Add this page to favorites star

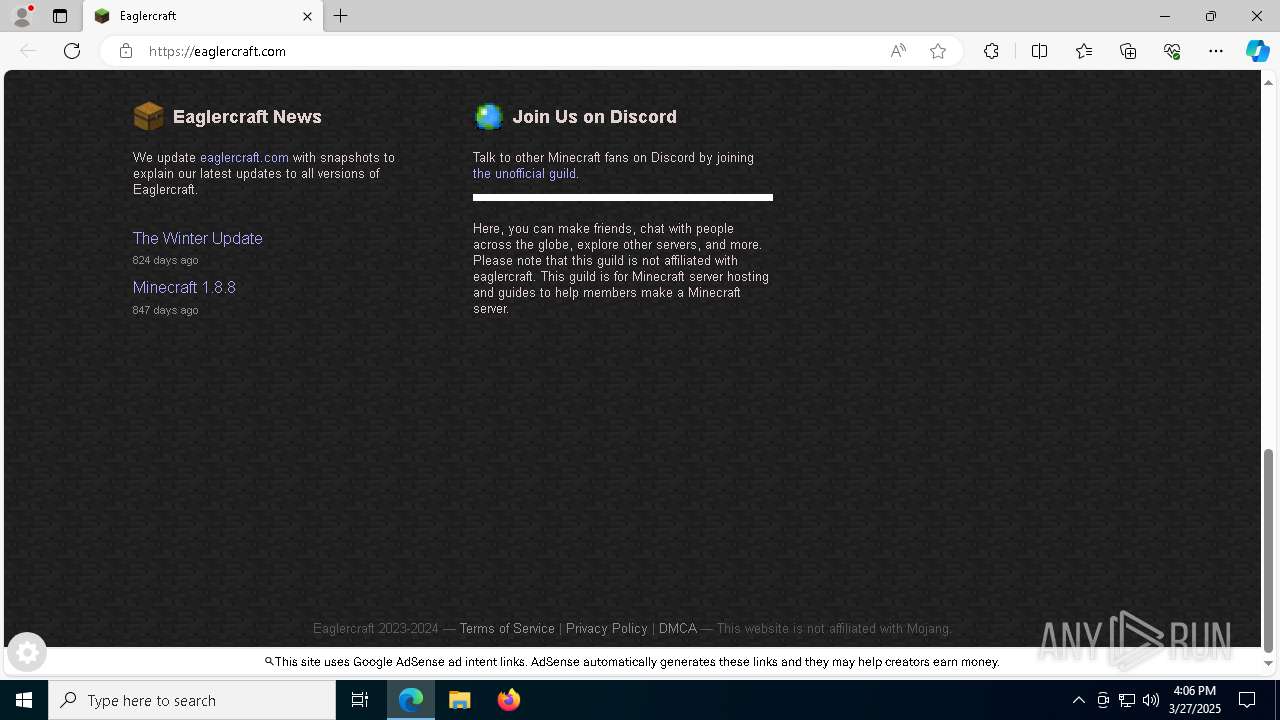(x=938, y=51)
